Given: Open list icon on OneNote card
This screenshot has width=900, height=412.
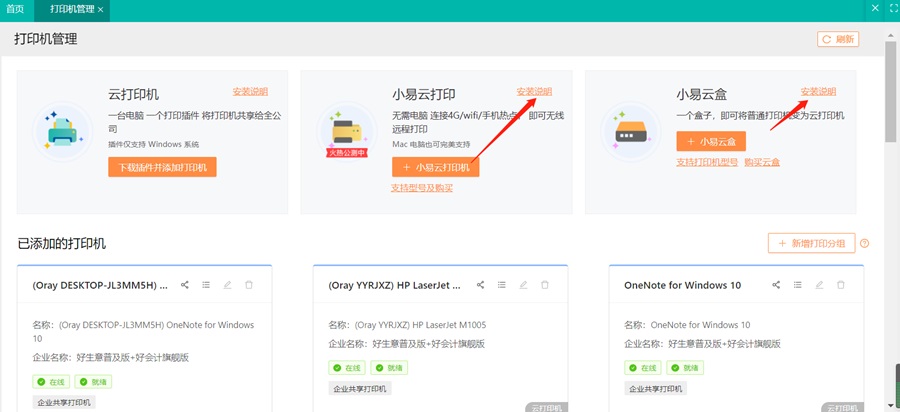Looking at the screenshot, I should [797, 285].
